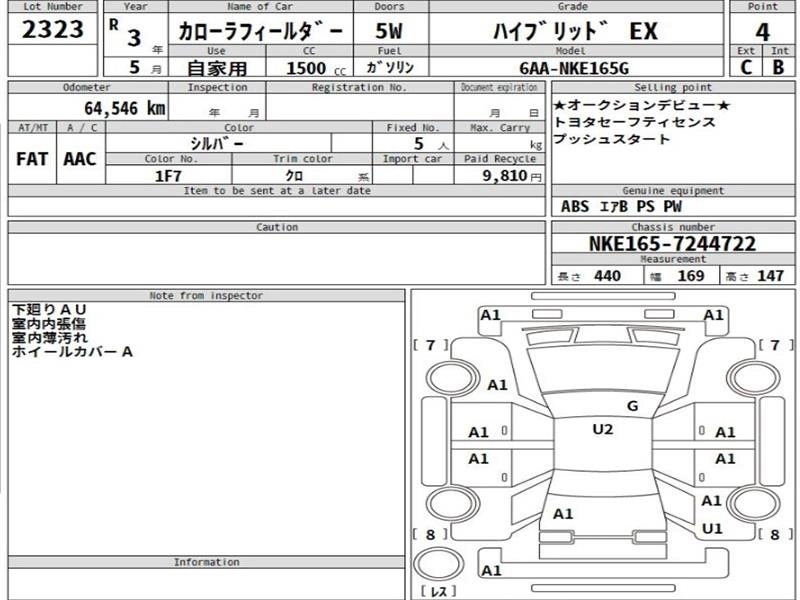800x600 pixels.
Task: Click selling point トヨタセーフティセンス
Action: pyautogui.click(x=634, y=122)
